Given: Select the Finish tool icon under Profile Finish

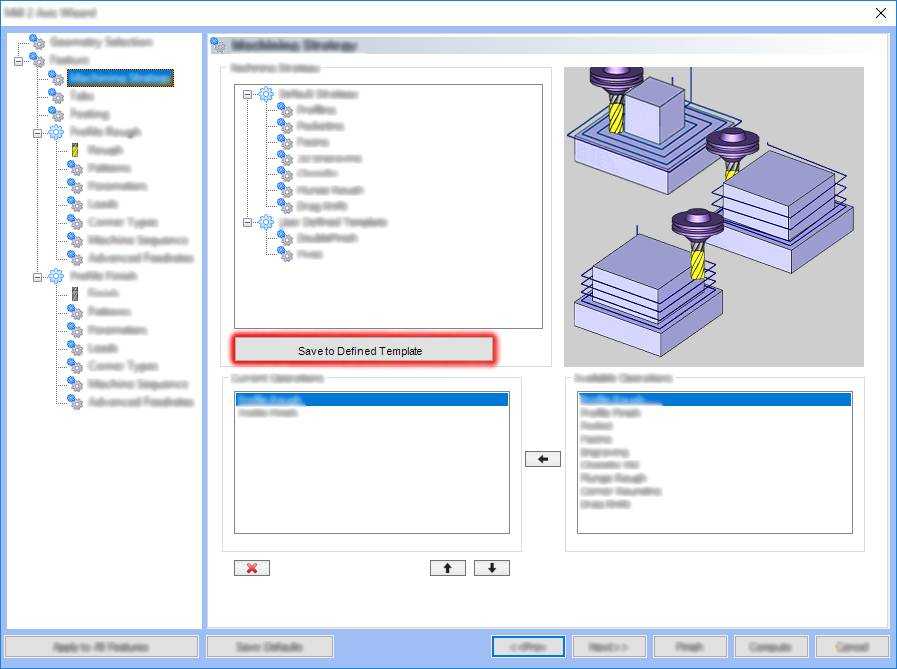Looking at the screenshot, I should pos(74,294).
